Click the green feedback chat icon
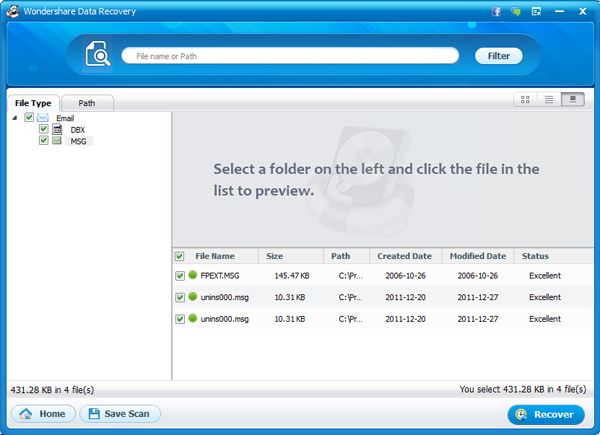This screenshot has width=600, height=435. 515,10
